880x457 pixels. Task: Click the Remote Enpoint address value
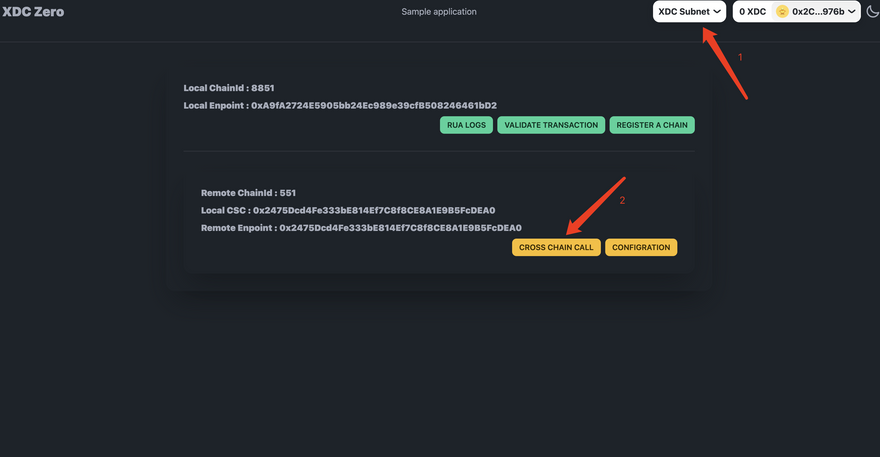[x=400, y=228]
